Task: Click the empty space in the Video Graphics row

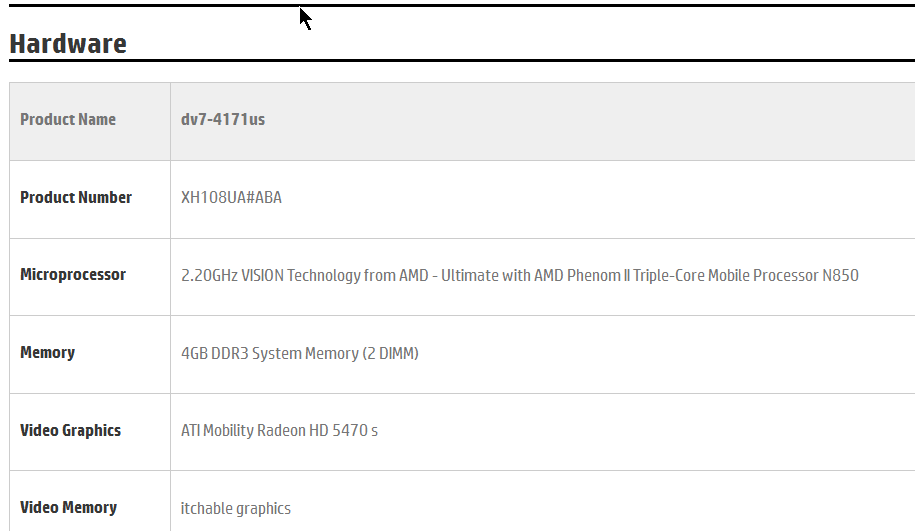Action: point(647,432)
